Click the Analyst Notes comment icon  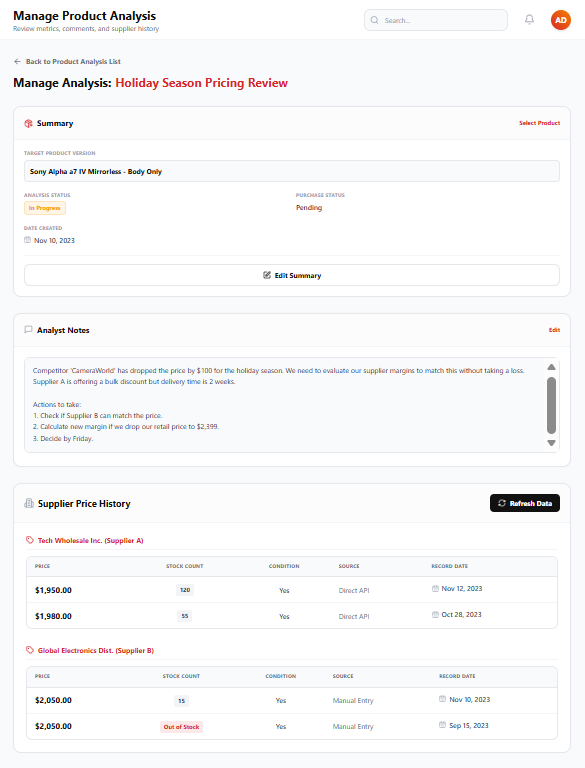pyautogui.click(x=28, y=330)
